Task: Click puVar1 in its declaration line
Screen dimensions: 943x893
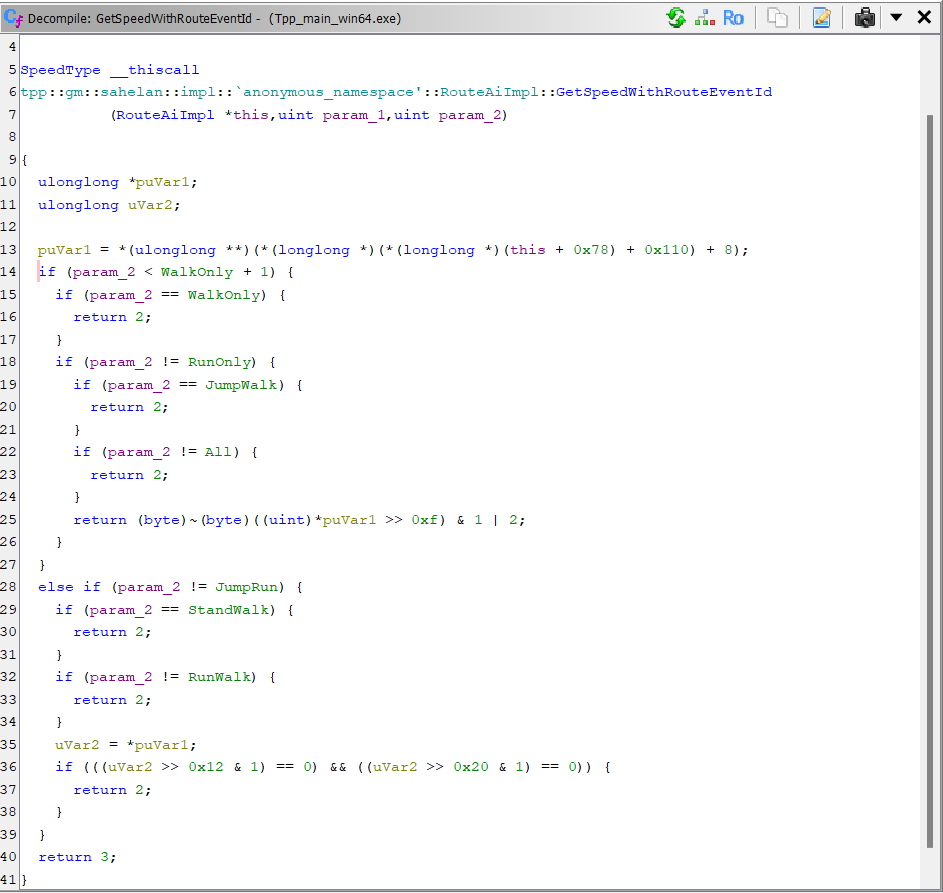Action: coord(162,182)
